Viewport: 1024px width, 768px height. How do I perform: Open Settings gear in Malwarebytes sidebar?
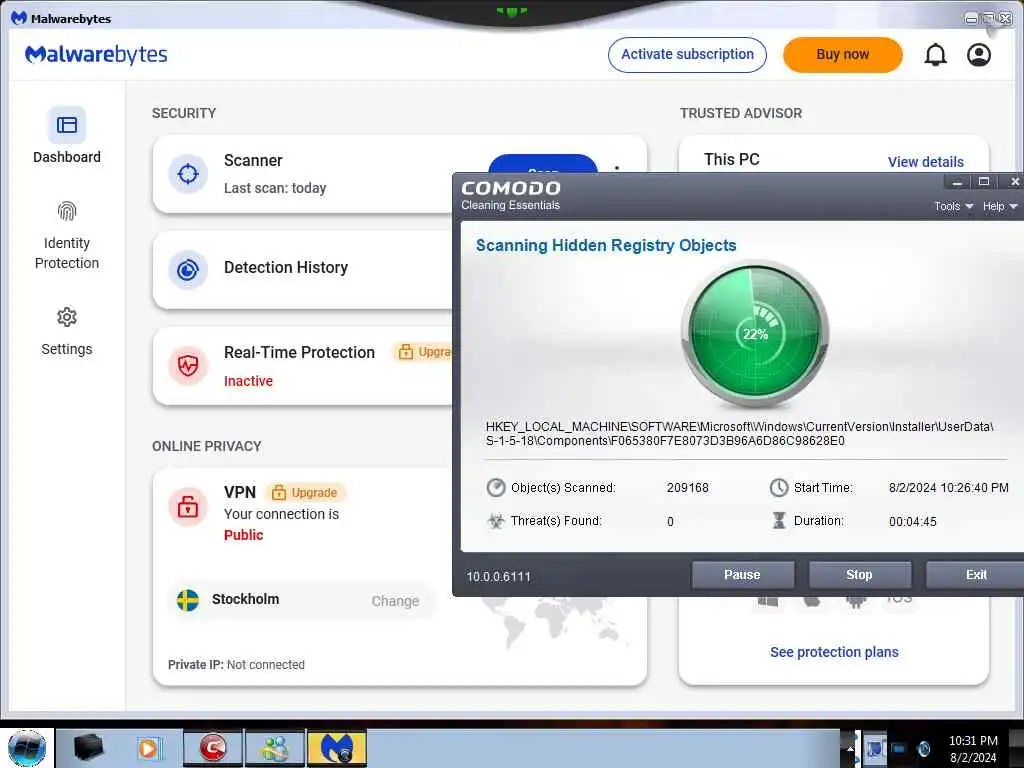point(67,317)
